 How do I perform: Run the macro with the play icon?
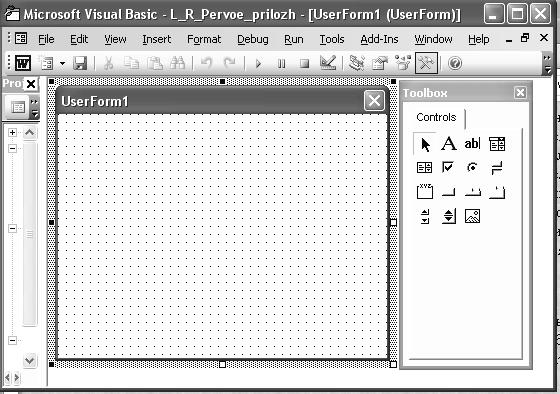pos(258,64)
